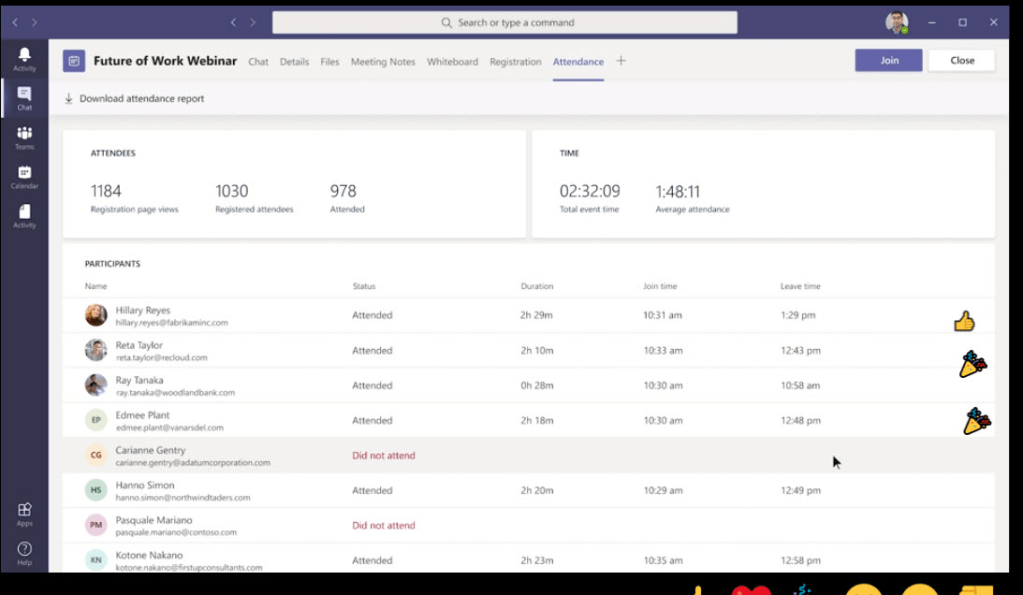
Task: Open the user profile avatar
Action: coord(897,22)
